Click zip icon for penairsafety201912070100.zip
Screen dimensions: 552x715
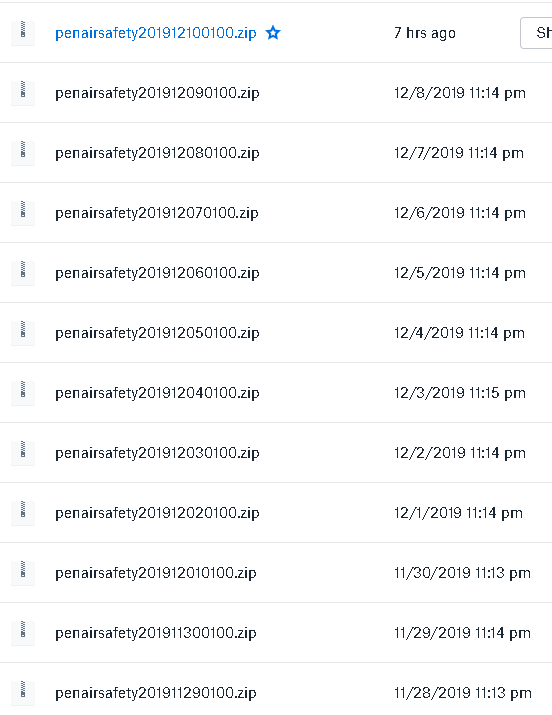coord(23,212)
